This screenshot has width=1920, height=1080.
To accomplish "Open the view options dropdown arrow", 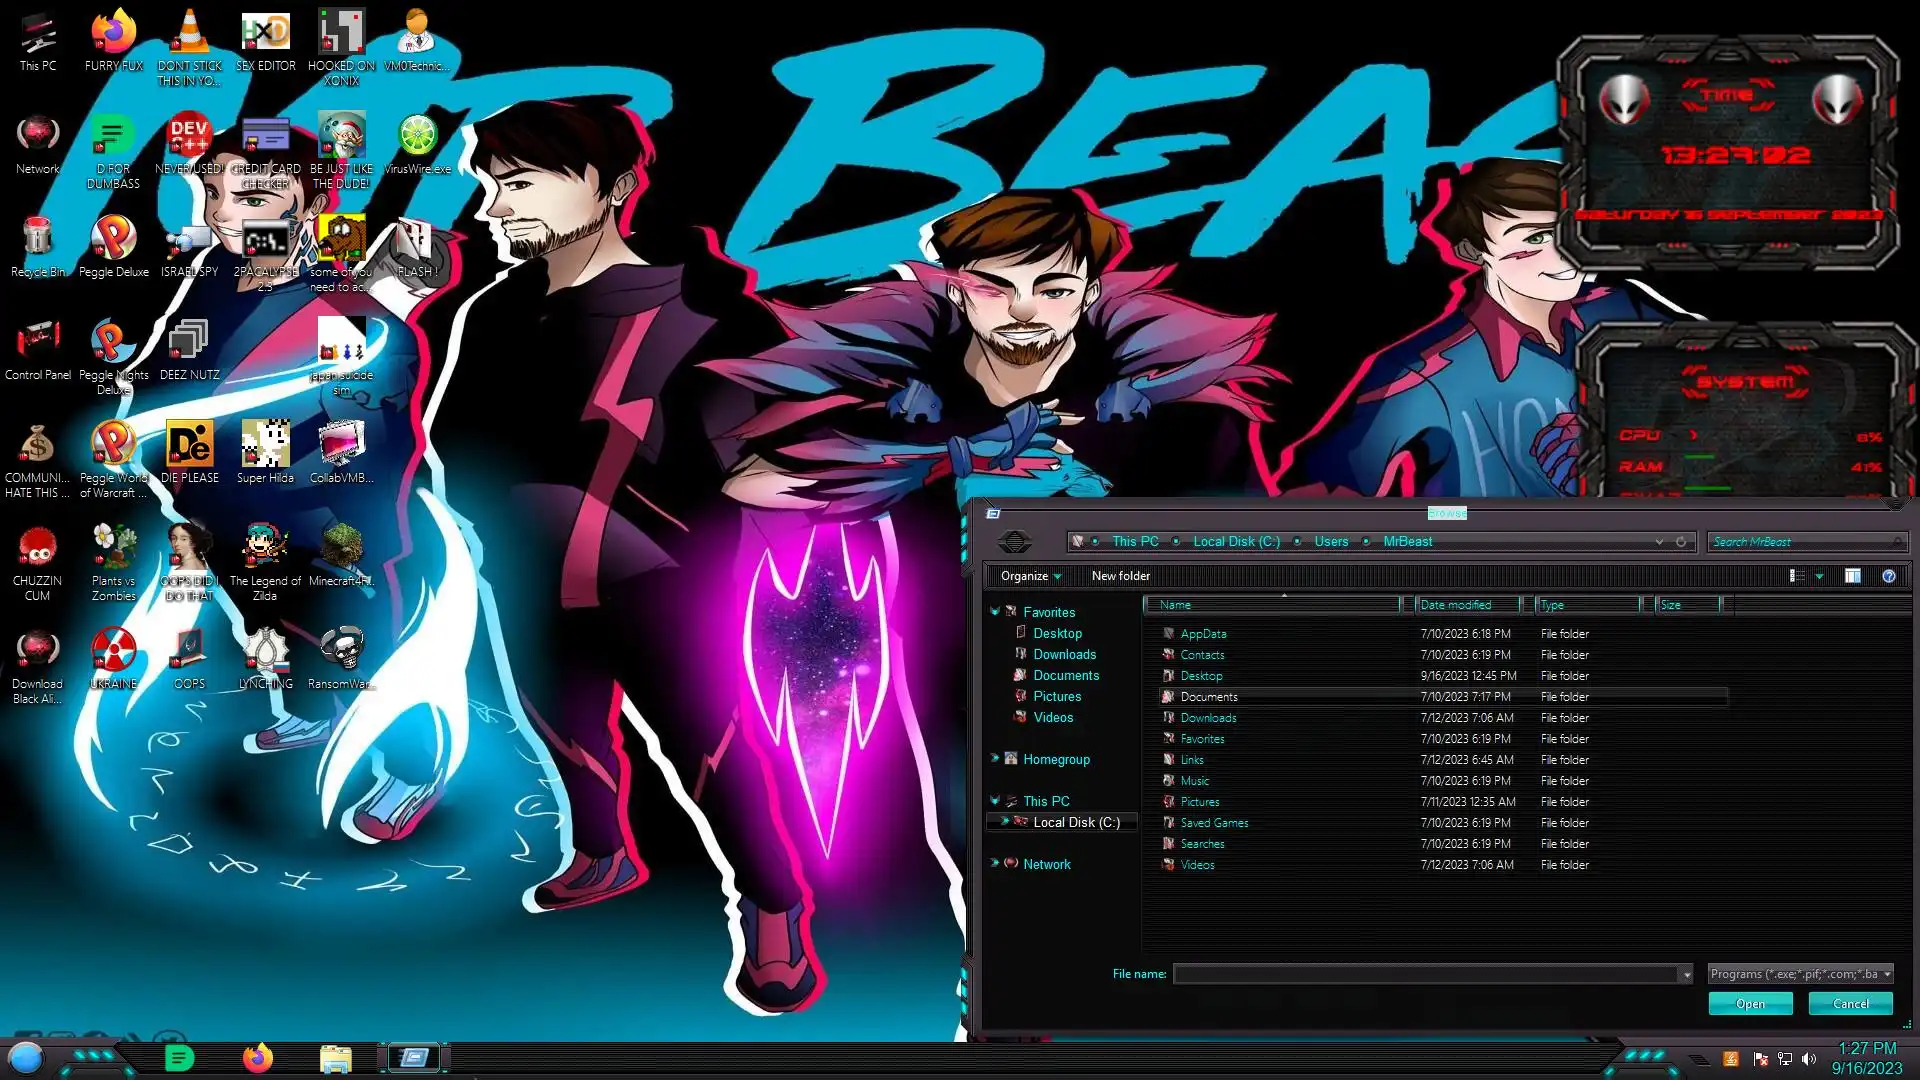I will 1819,576.
